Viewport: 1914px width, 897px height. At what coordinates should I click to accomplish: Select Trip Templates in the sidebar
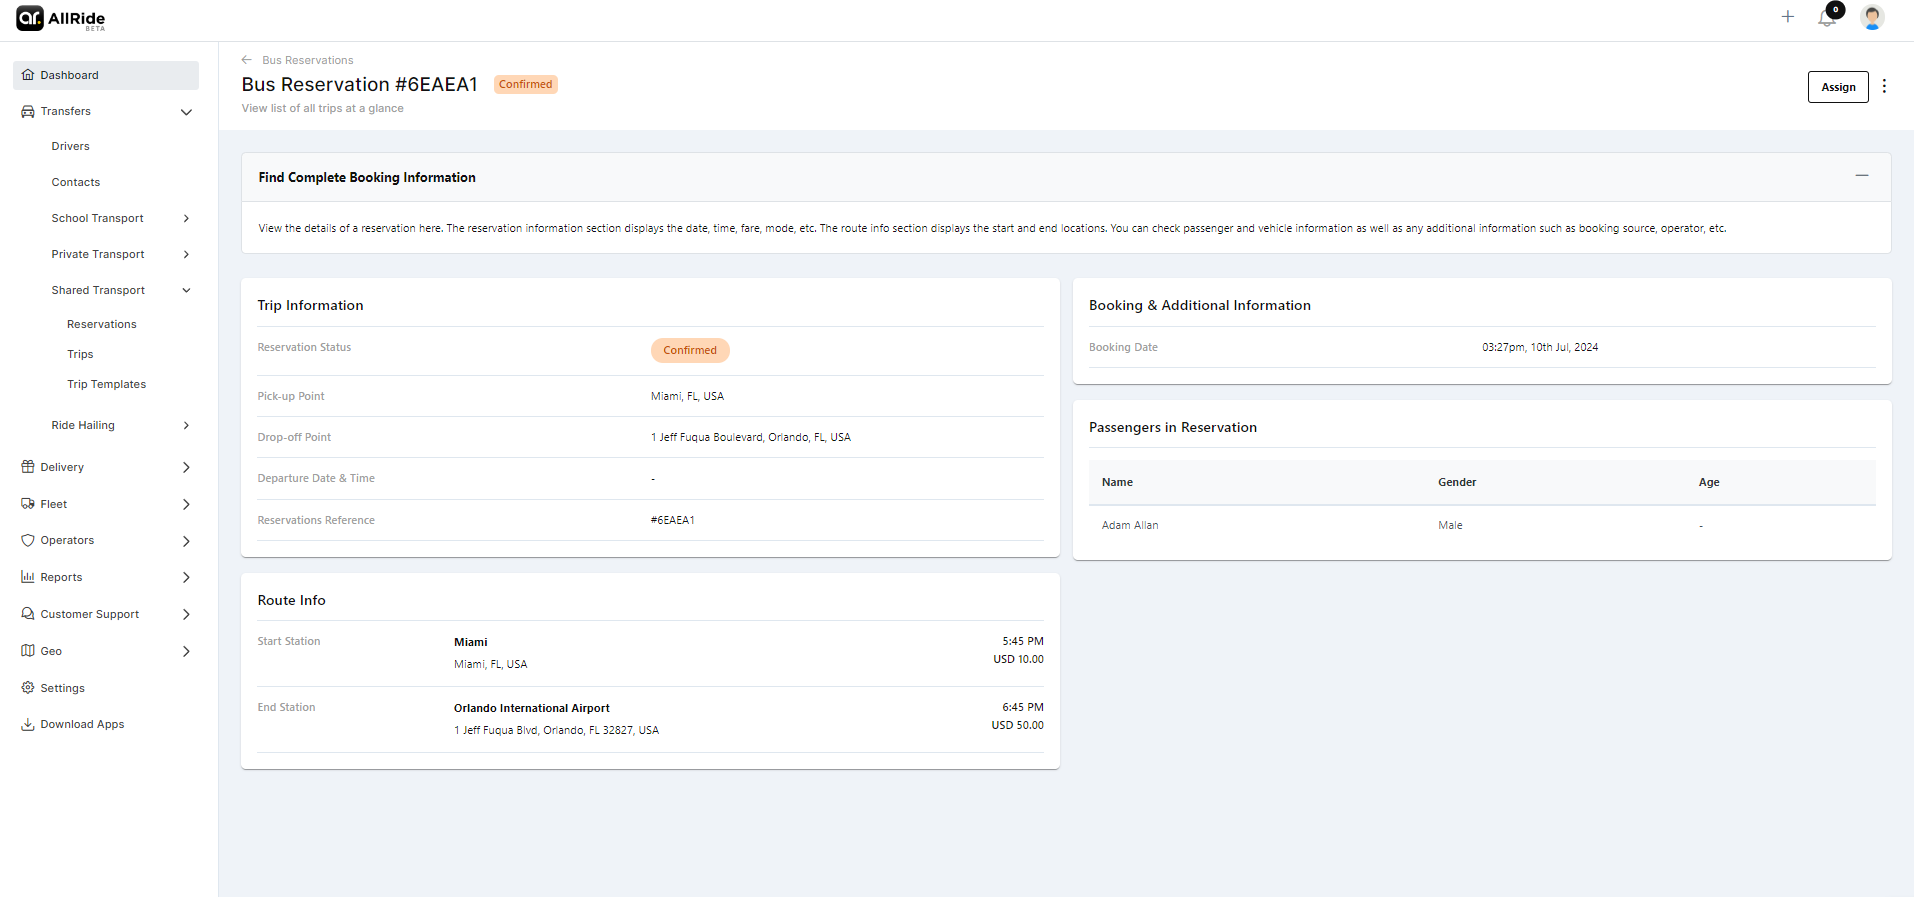tap(106, 384)
